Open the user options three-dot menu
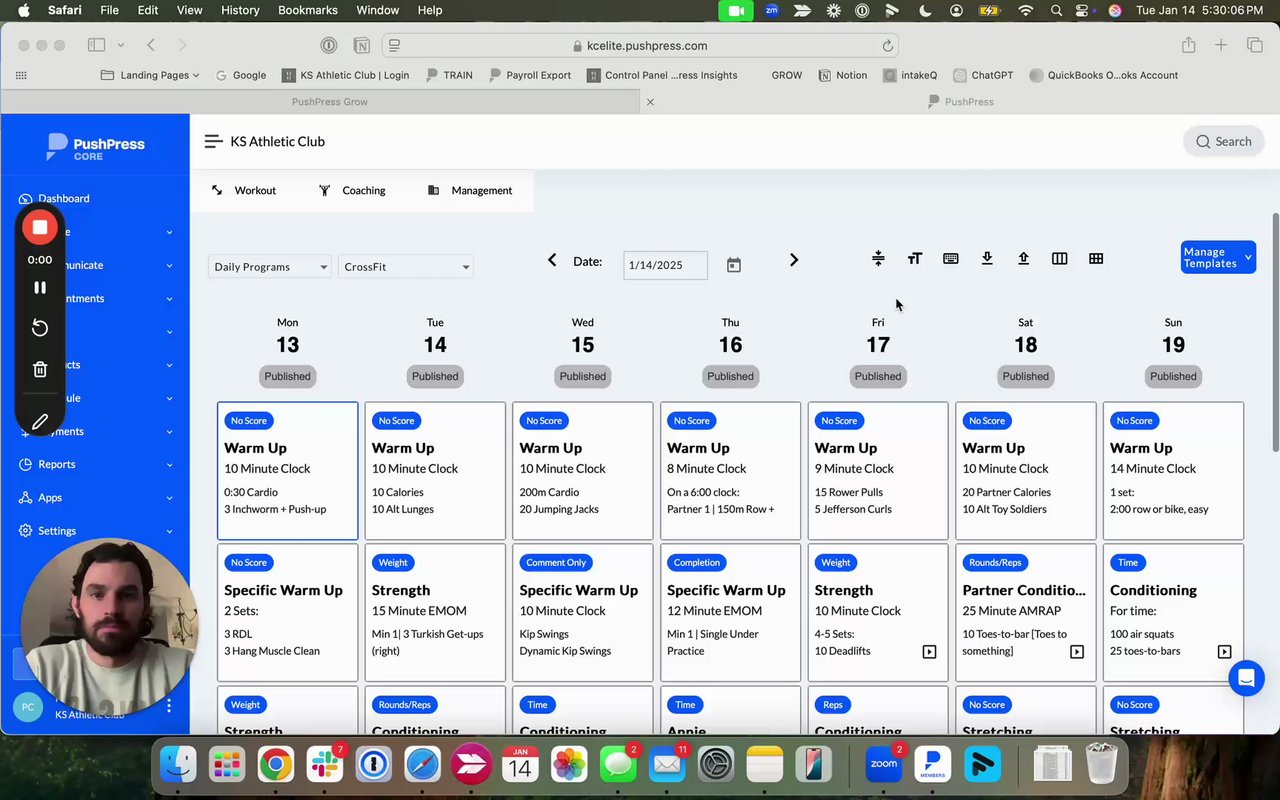 click(x=169, y=706)
